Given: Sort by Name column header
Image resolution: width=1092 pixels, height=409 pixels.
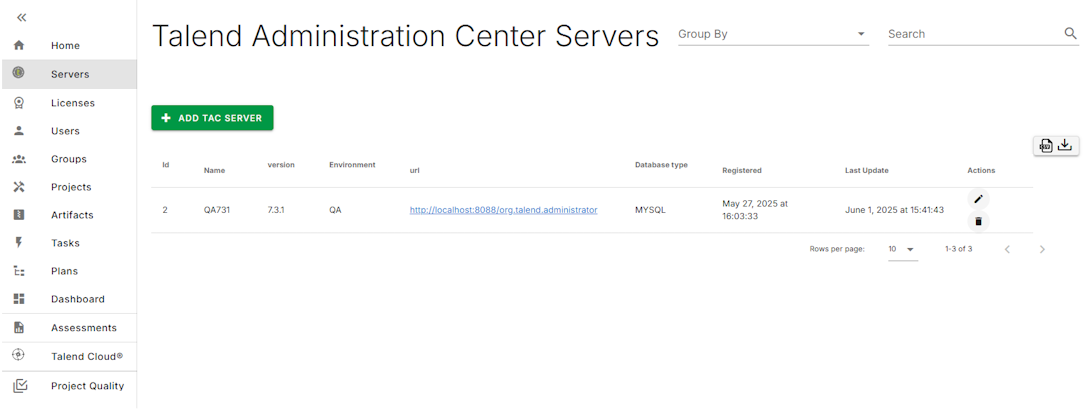Looking at the screenshot, I should pyautogui.click(x=214, y=170).
